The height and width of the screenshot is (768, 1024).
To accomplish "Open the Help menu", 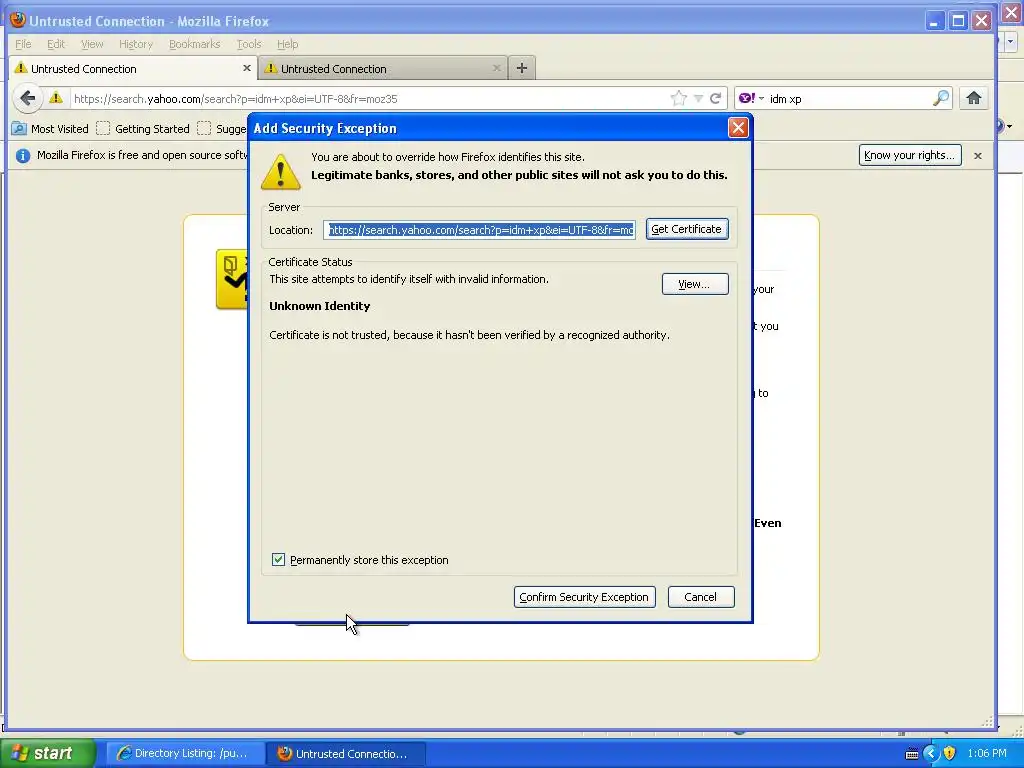I will coord(287,44).
